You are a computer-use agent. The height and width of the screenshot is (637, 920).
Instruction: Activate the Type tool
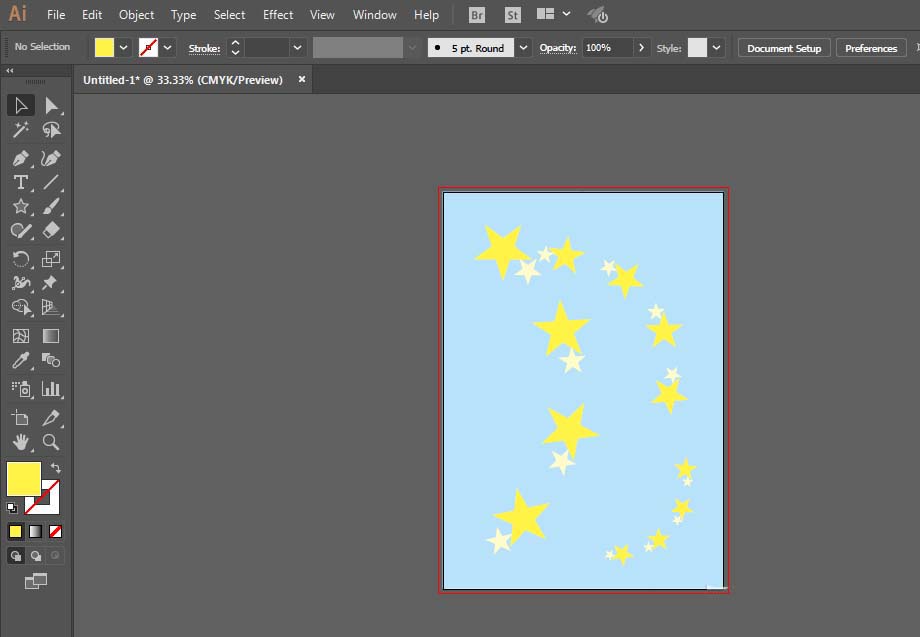21,182
